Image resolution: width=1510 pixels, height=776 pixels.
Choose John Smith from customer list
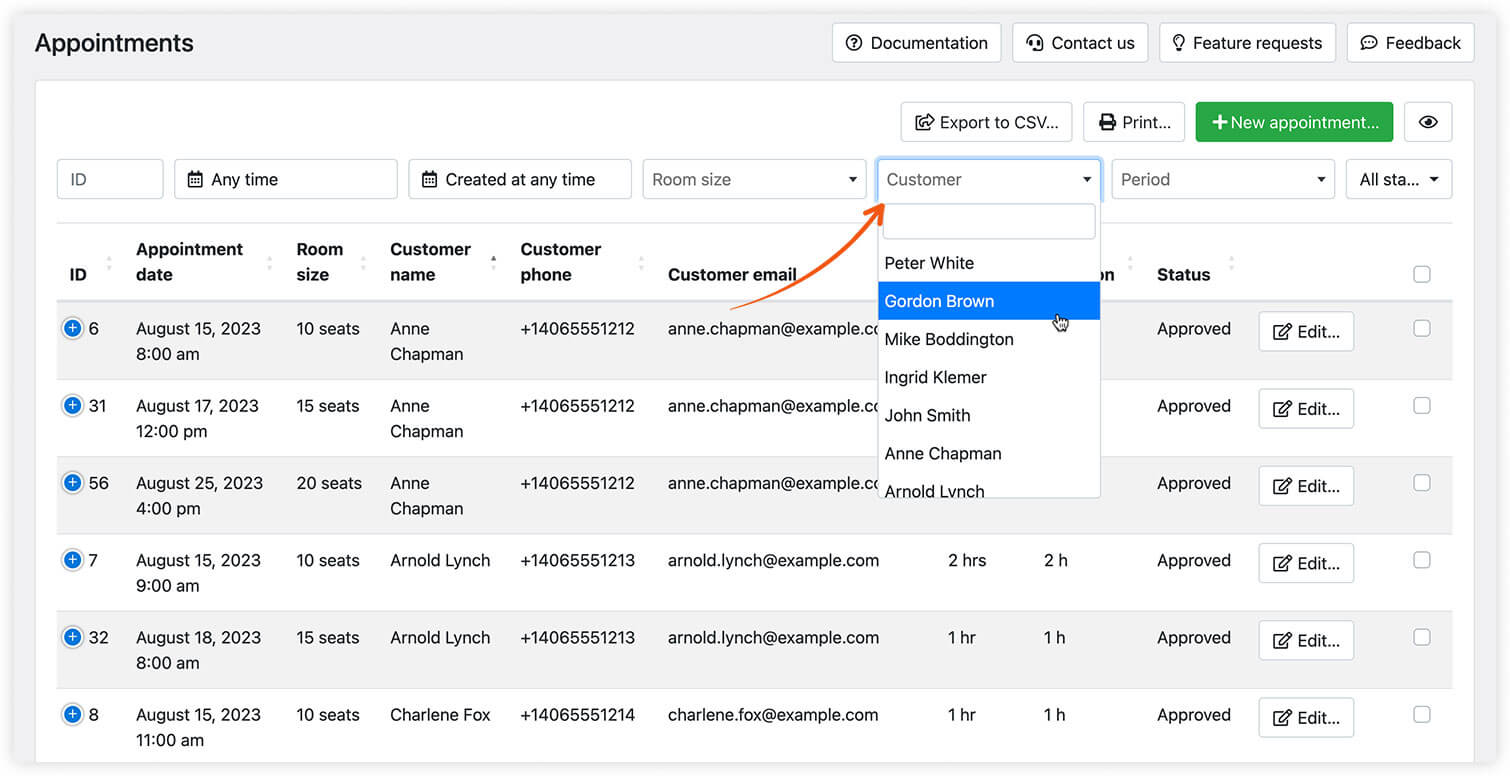[x=989, y=415]
